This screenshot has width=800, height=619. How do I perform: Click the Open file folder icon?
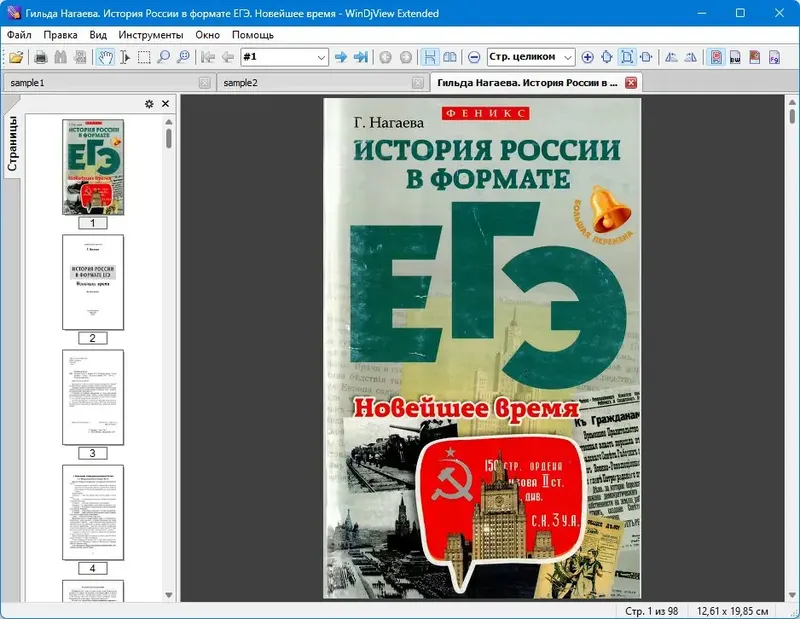click(16, 57)
